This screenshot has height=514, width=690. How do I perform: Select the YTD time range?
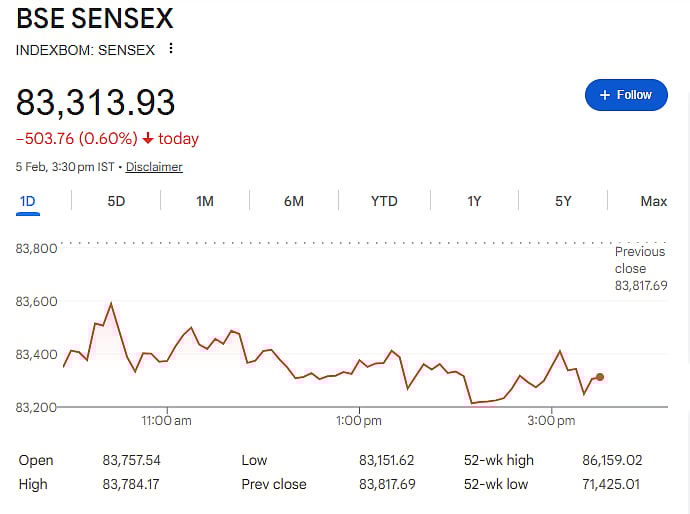[384, 201]
